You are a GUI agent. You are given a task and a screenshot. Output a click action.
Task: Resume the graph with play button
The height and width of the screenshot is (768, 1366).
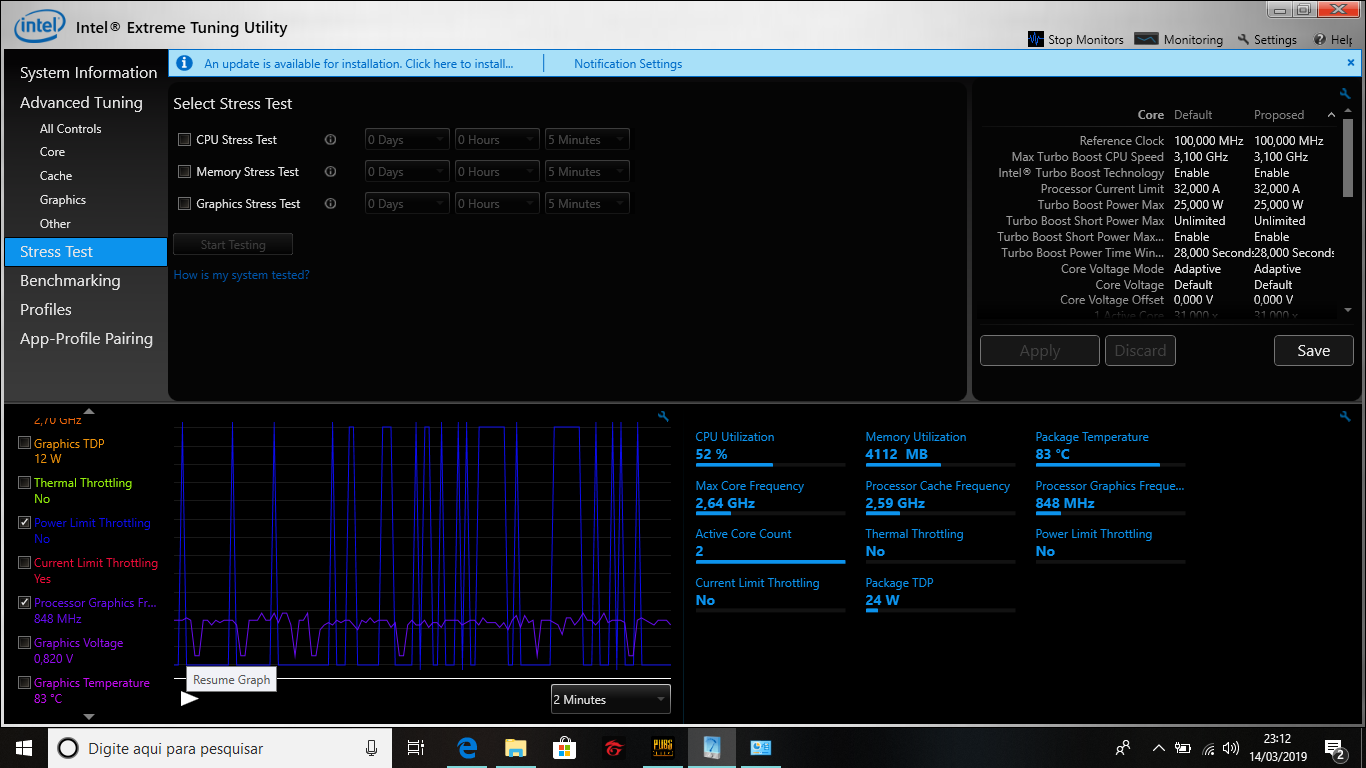(x=190, y=698)
